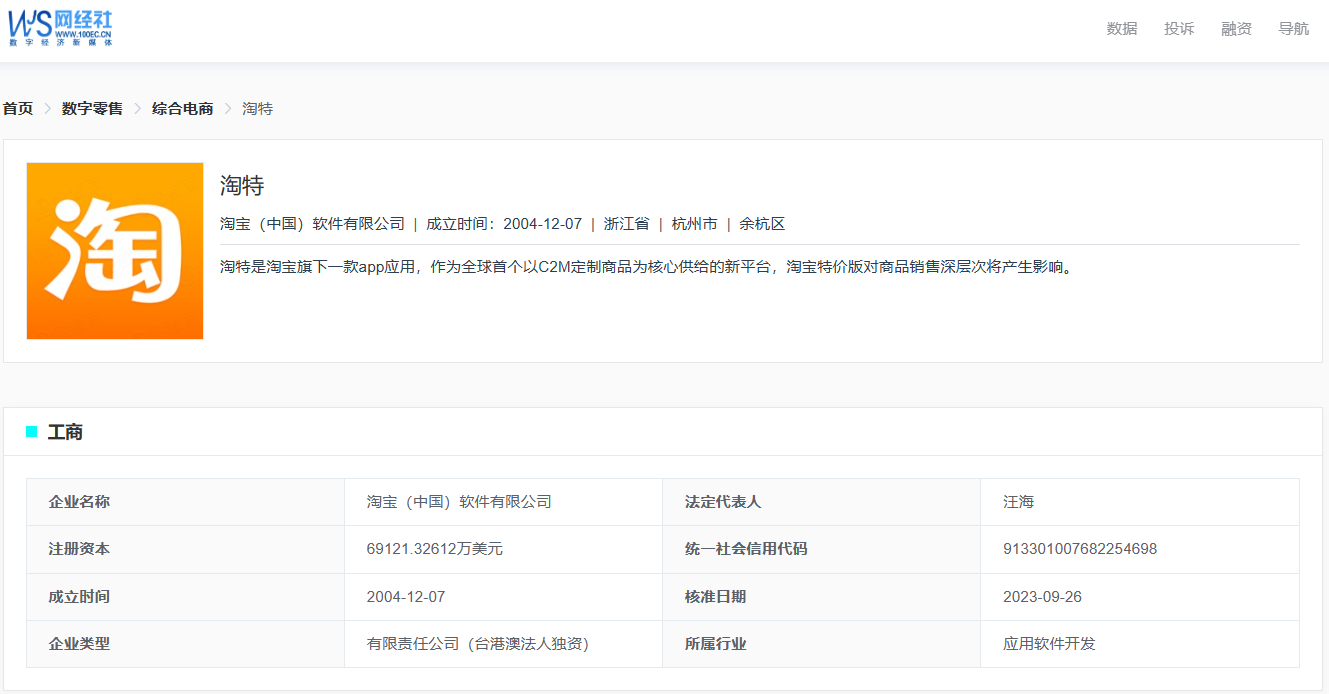Select the 汪海 cell
This screenshot has height=694, width=1329.
(x=1140, y=502)
